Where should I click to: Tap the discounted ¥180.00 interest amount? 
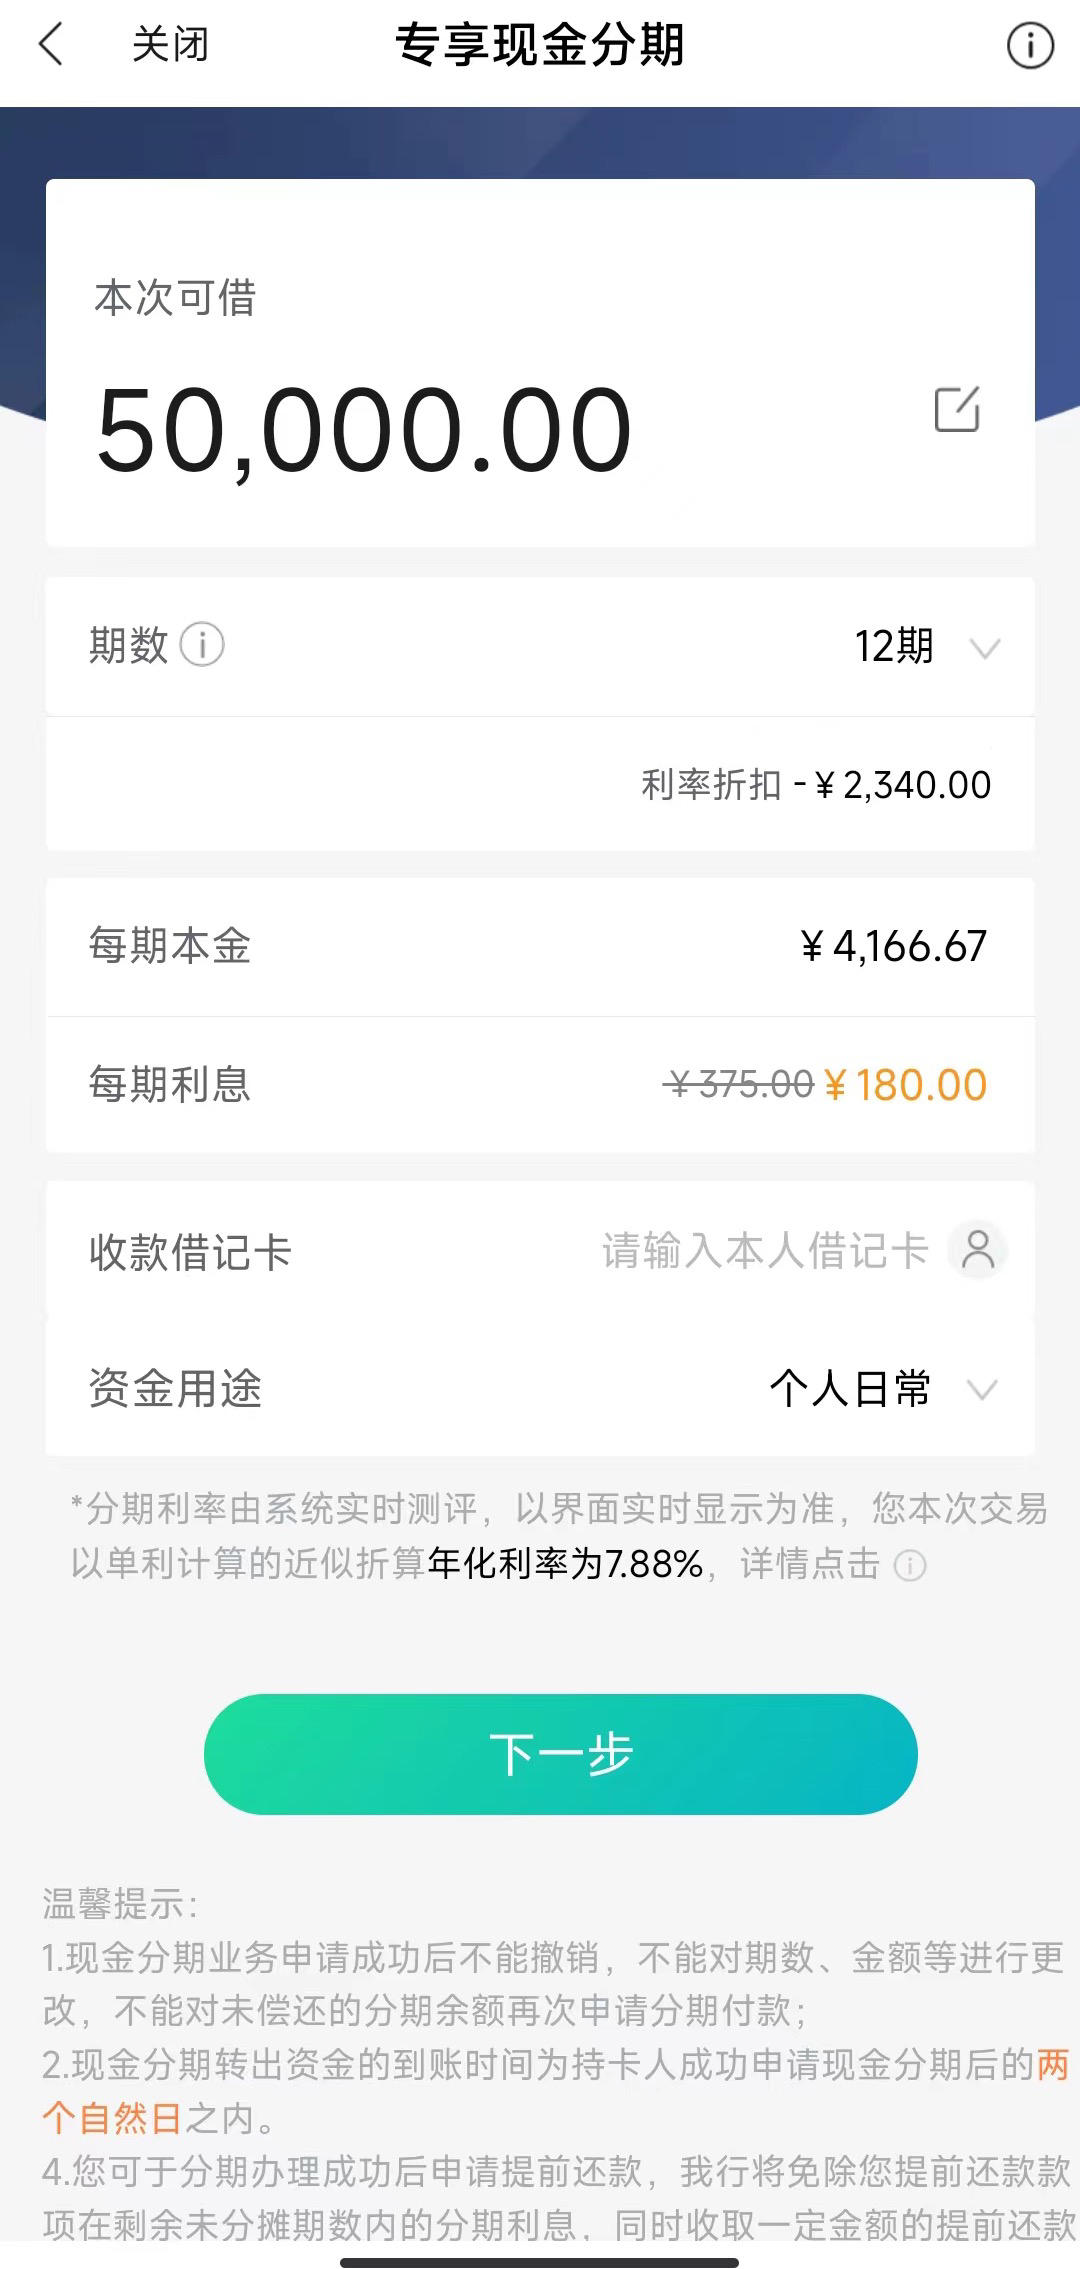(905, 1085)
